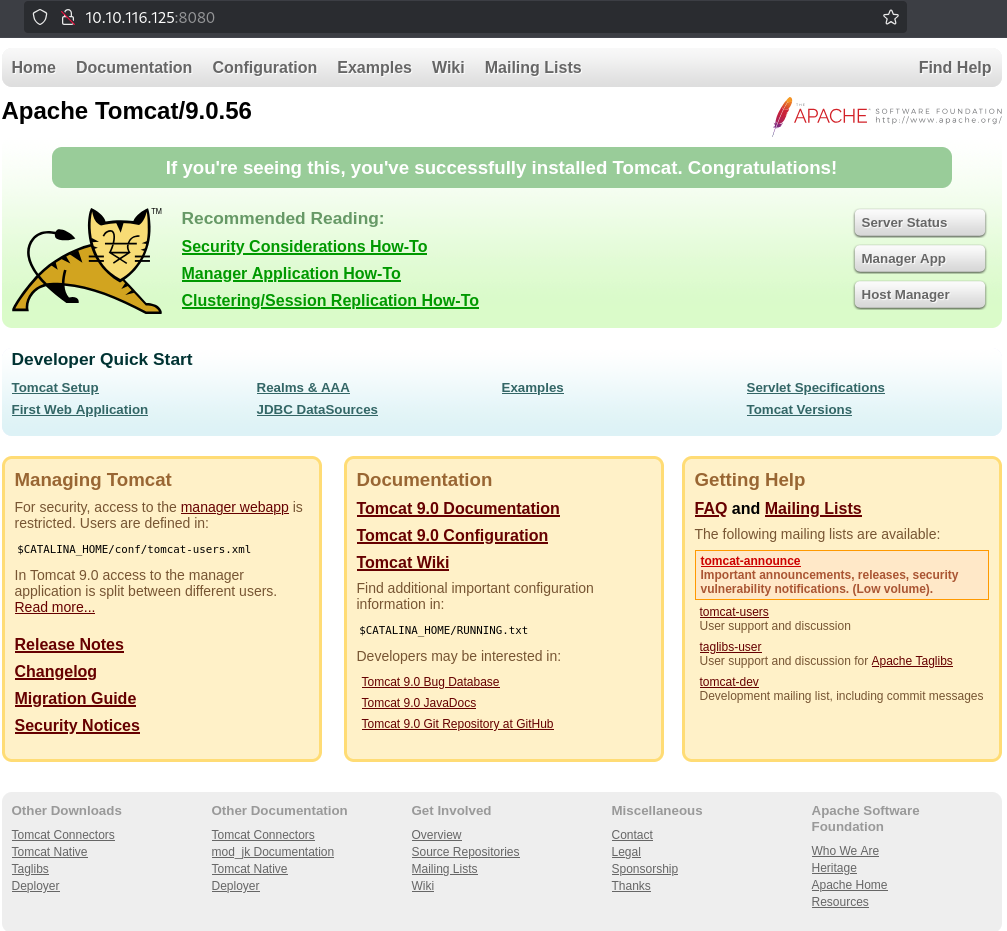Open Tomcat 9.0 Git Repository at GitHub
Screen dimensions: 1007x931
pyautogui.click(x=457, y=724)
